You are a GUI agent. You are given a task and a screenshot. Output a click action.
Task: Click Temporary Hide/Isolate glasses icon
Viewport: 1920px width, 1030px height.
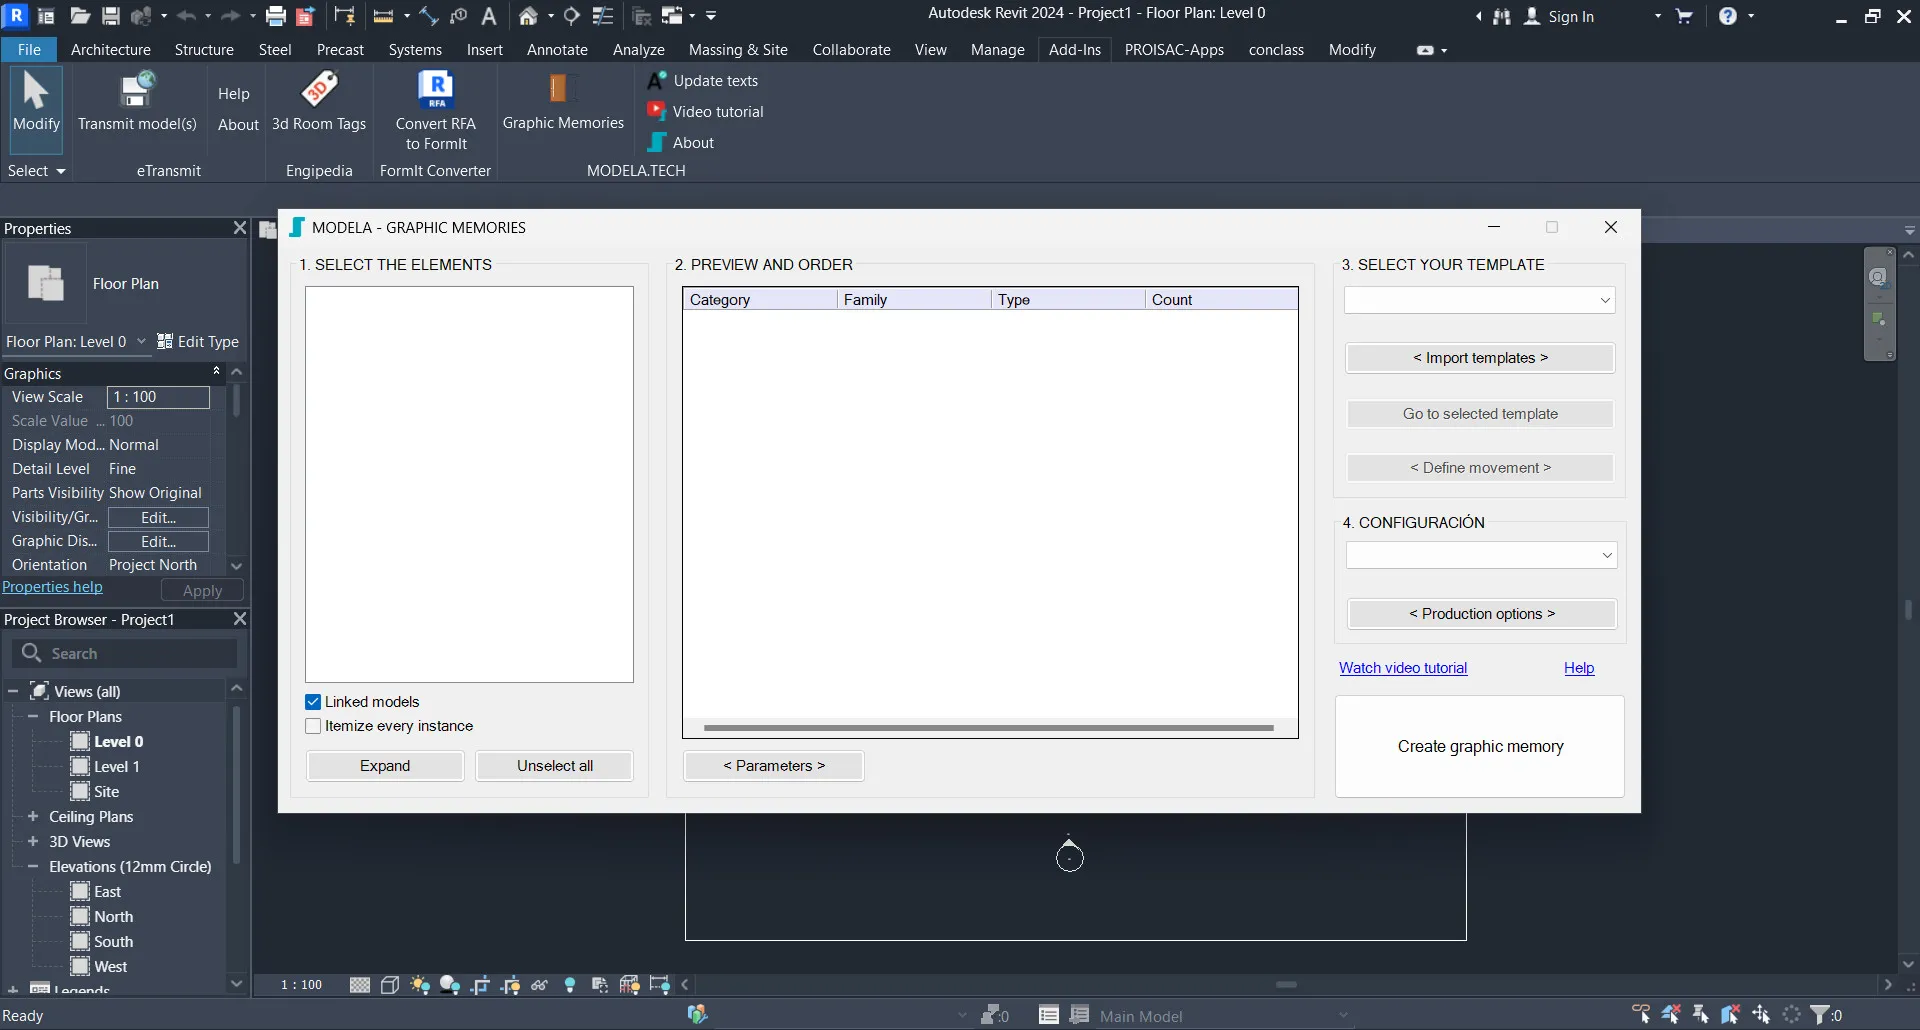point(540,986)
